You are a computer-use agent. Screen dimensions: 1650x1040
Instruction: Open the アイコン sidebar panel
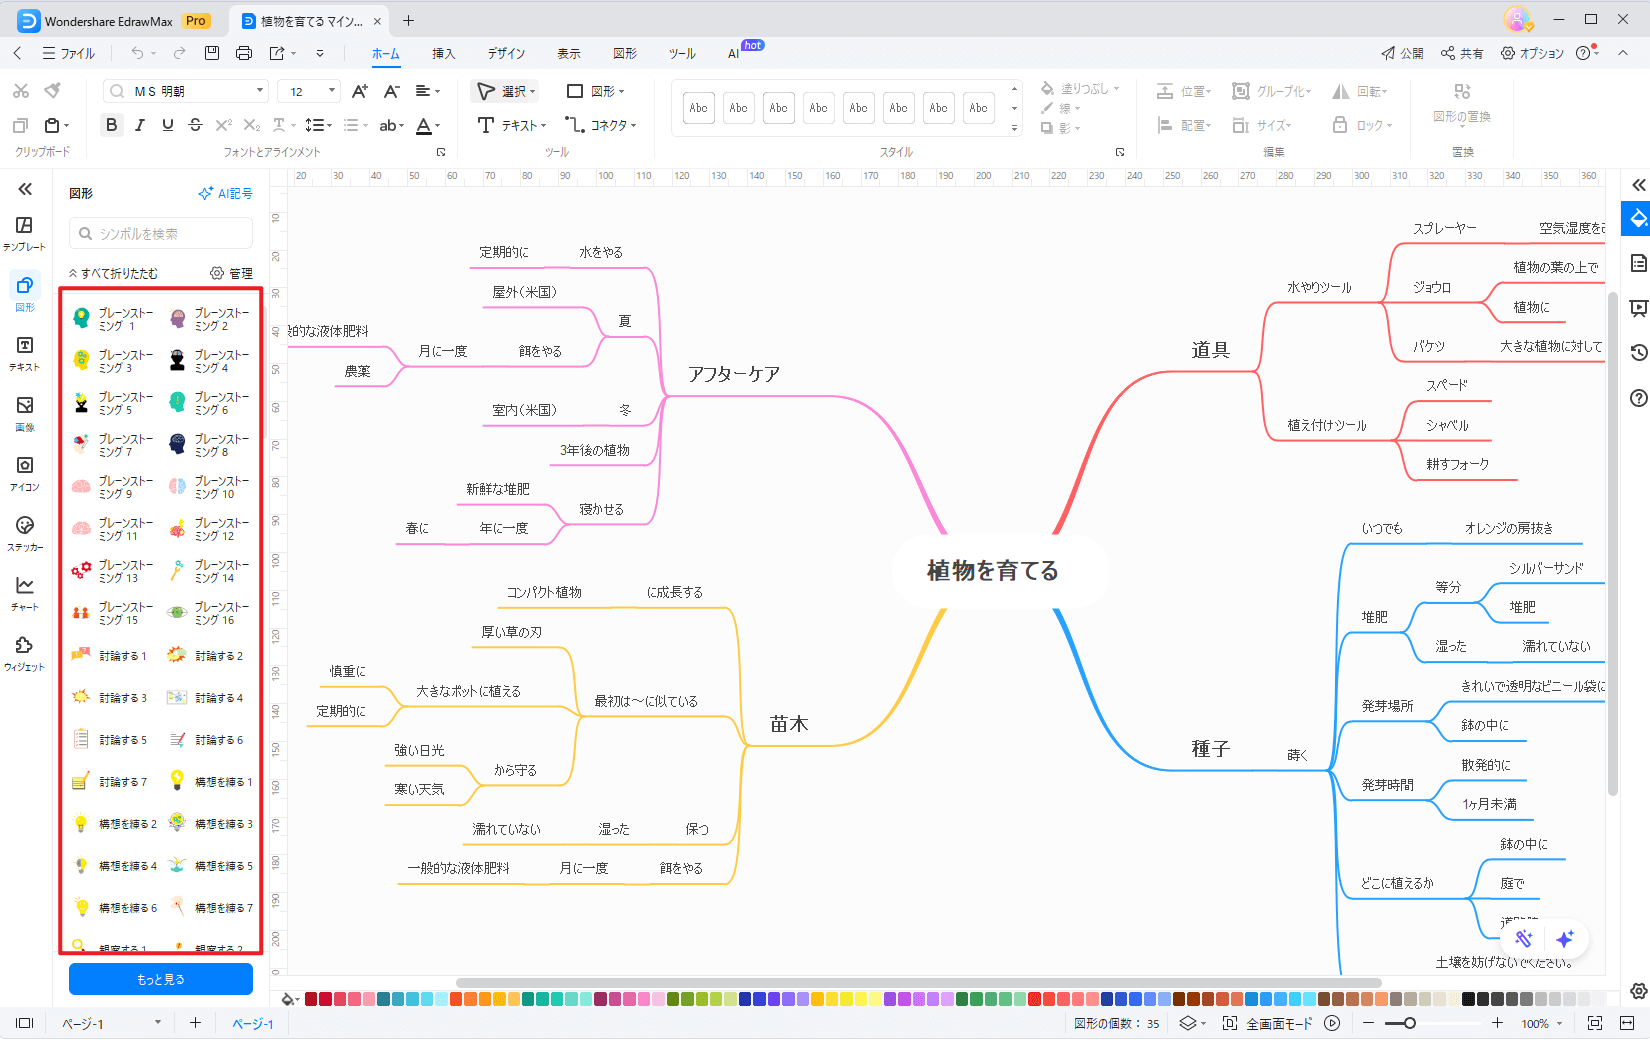[25, 473]
